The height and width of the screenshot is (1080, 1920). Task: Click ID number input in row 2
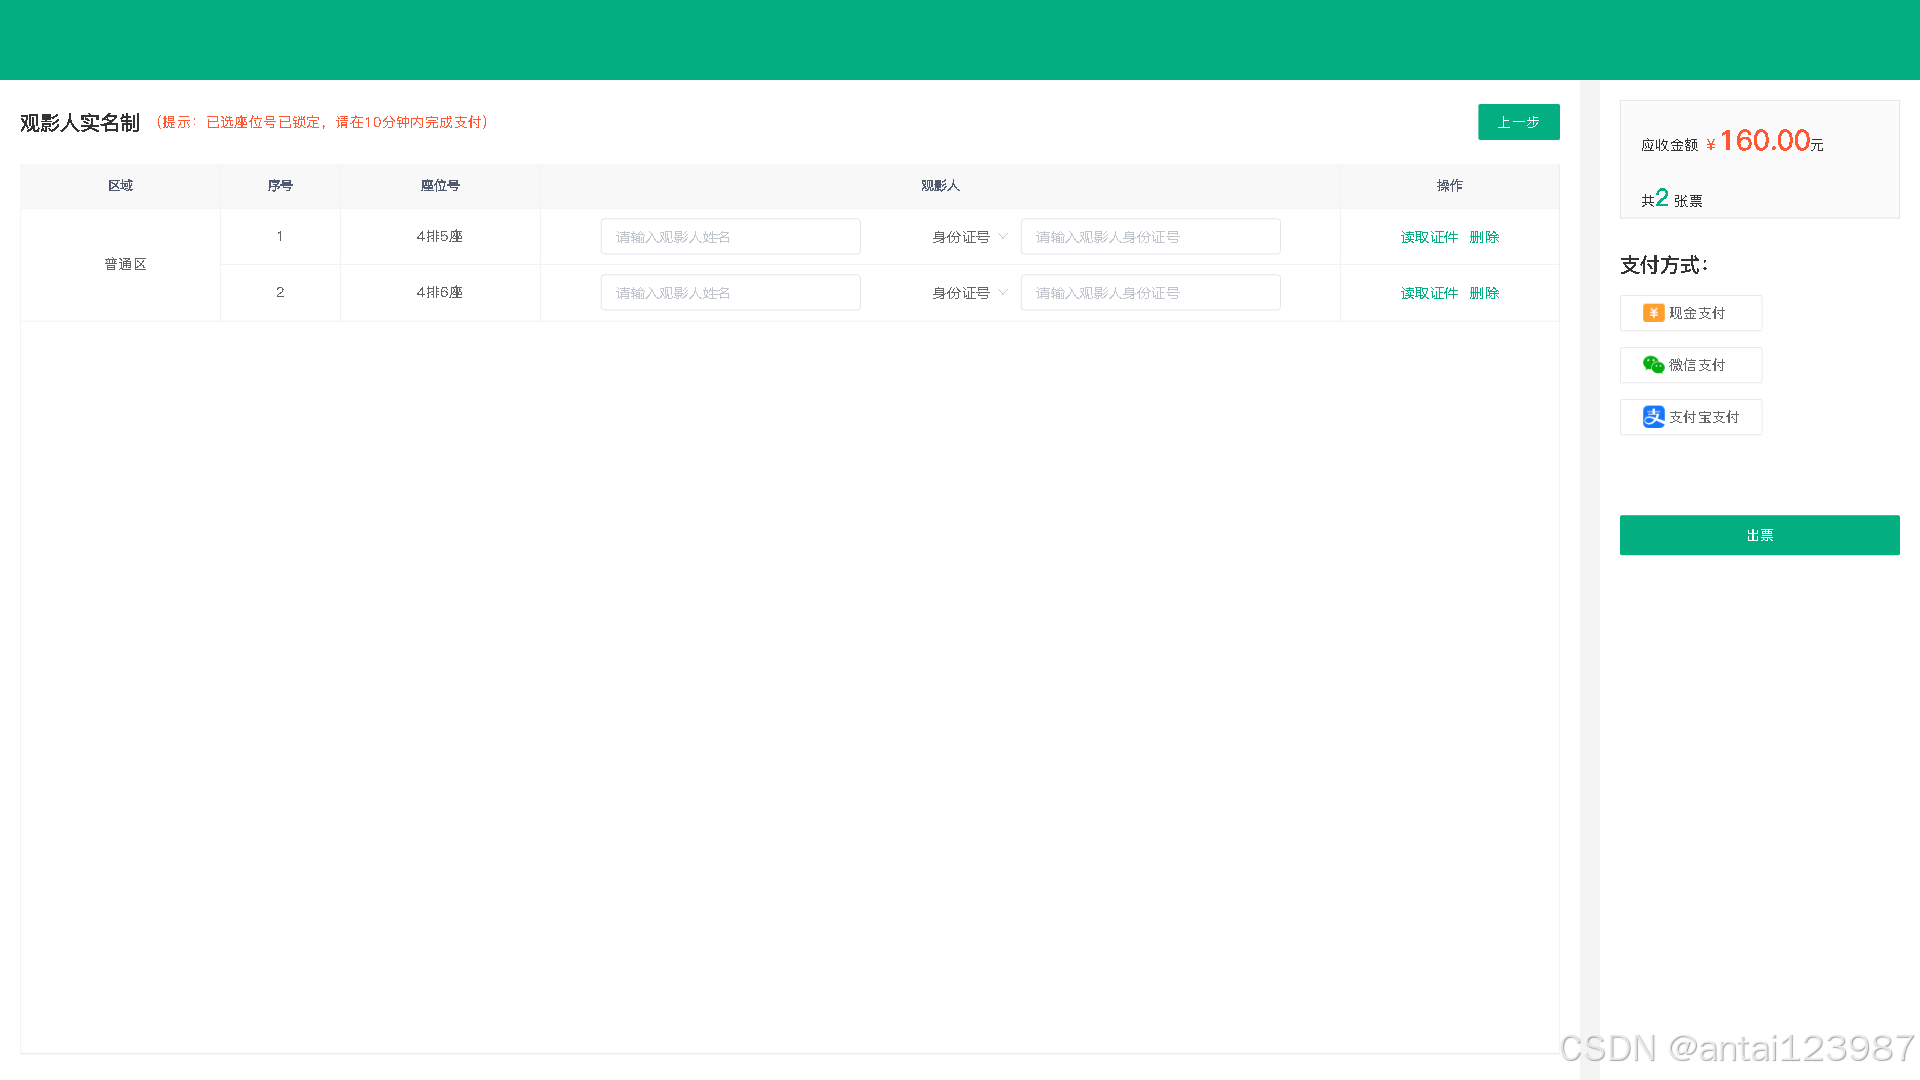1150,293
